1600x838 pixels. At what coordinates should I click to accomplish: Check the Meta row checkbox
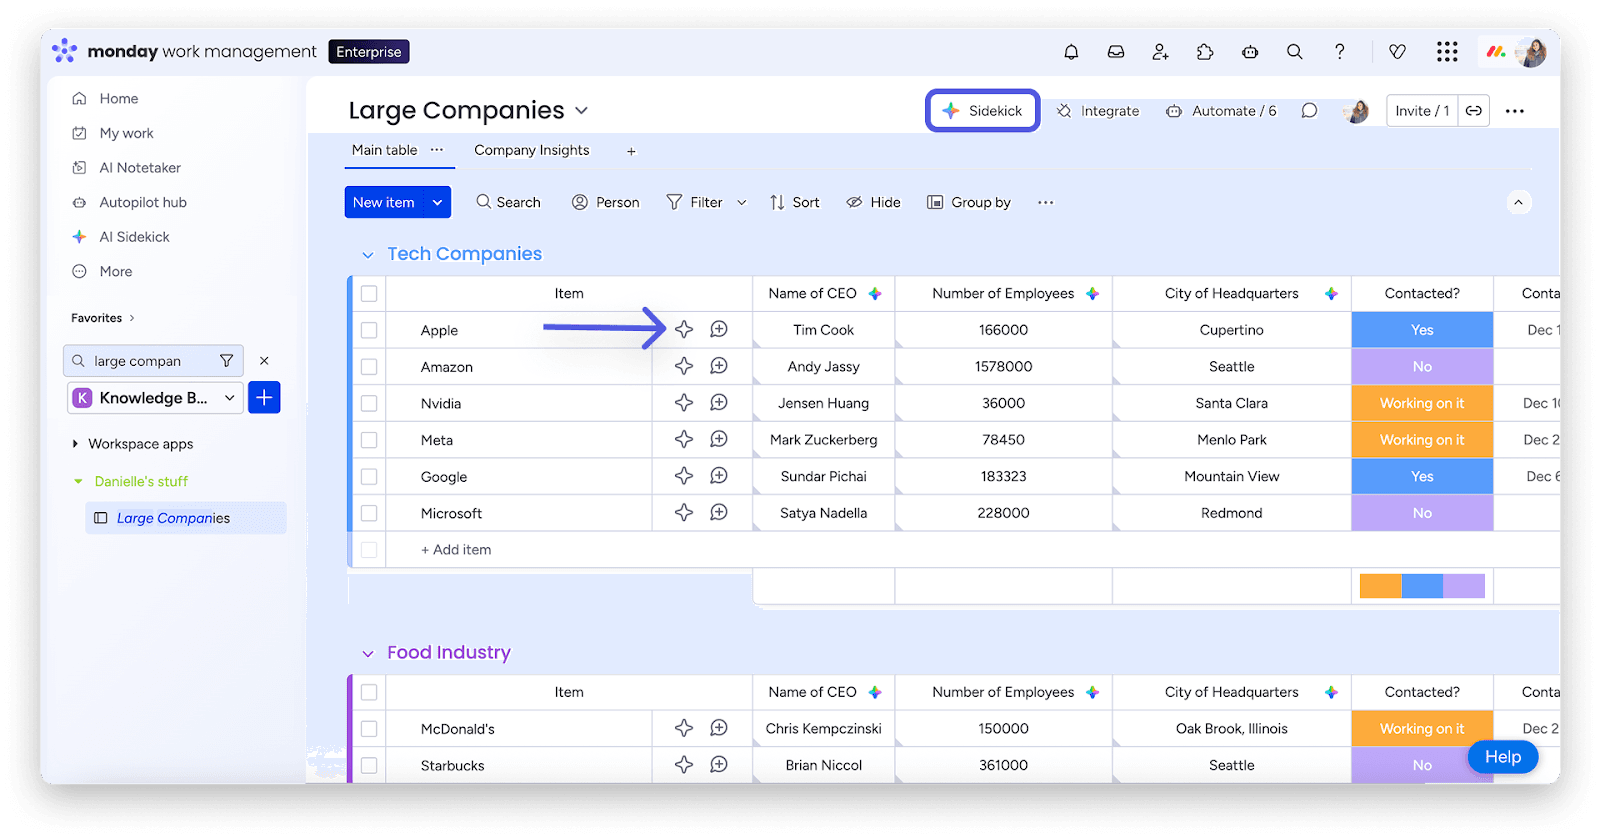pos(369,440)
